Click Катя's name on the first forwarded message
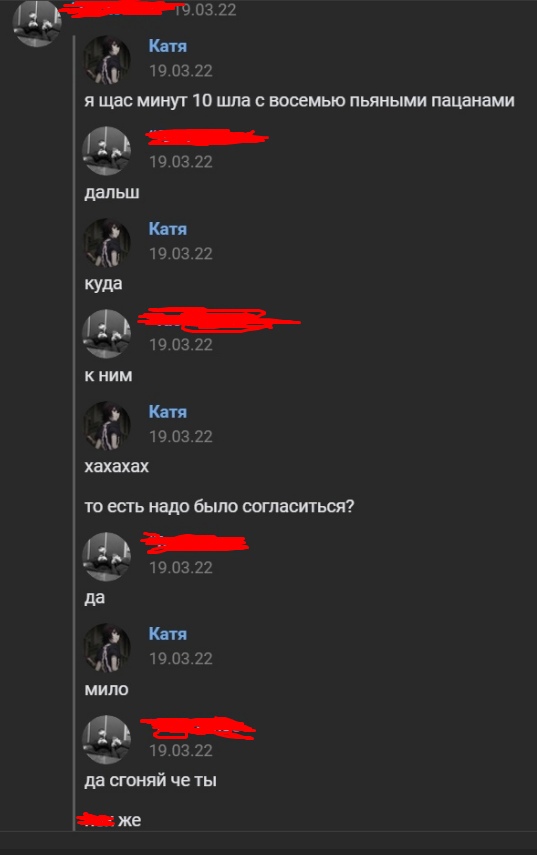Image resolution: width=537 pixels, height=855 pixels. click(167, 46)
